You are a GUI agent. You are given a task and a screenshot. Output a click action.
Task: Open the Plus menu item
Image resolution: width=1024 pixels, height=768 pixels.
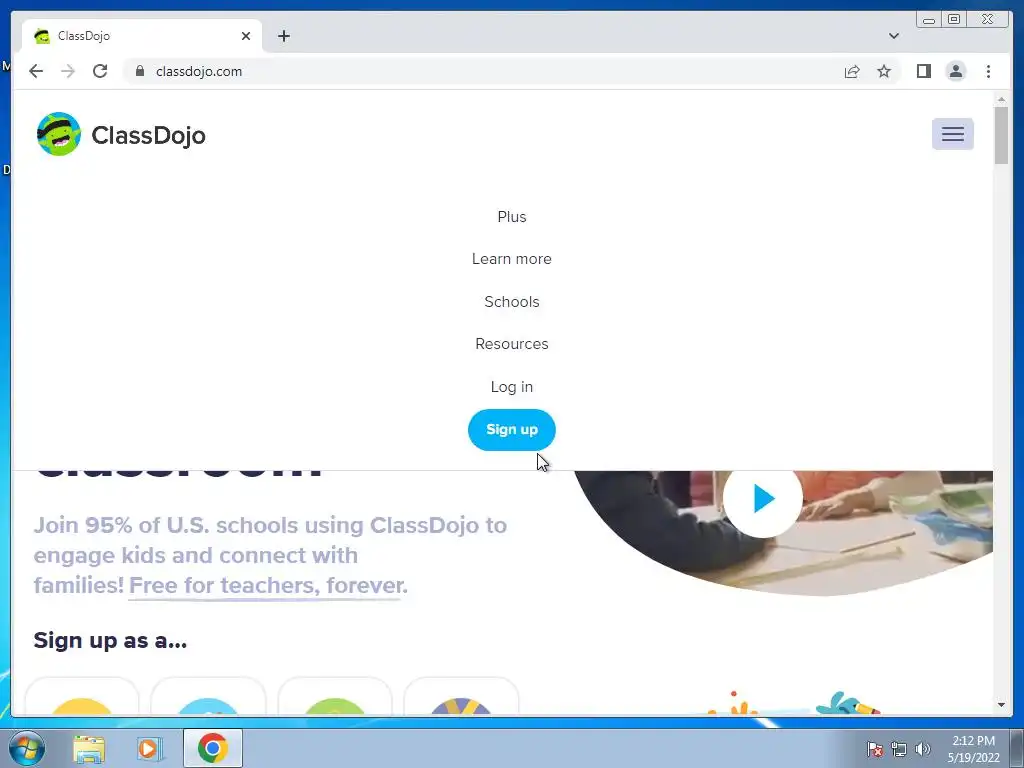(x=511, y=217)
